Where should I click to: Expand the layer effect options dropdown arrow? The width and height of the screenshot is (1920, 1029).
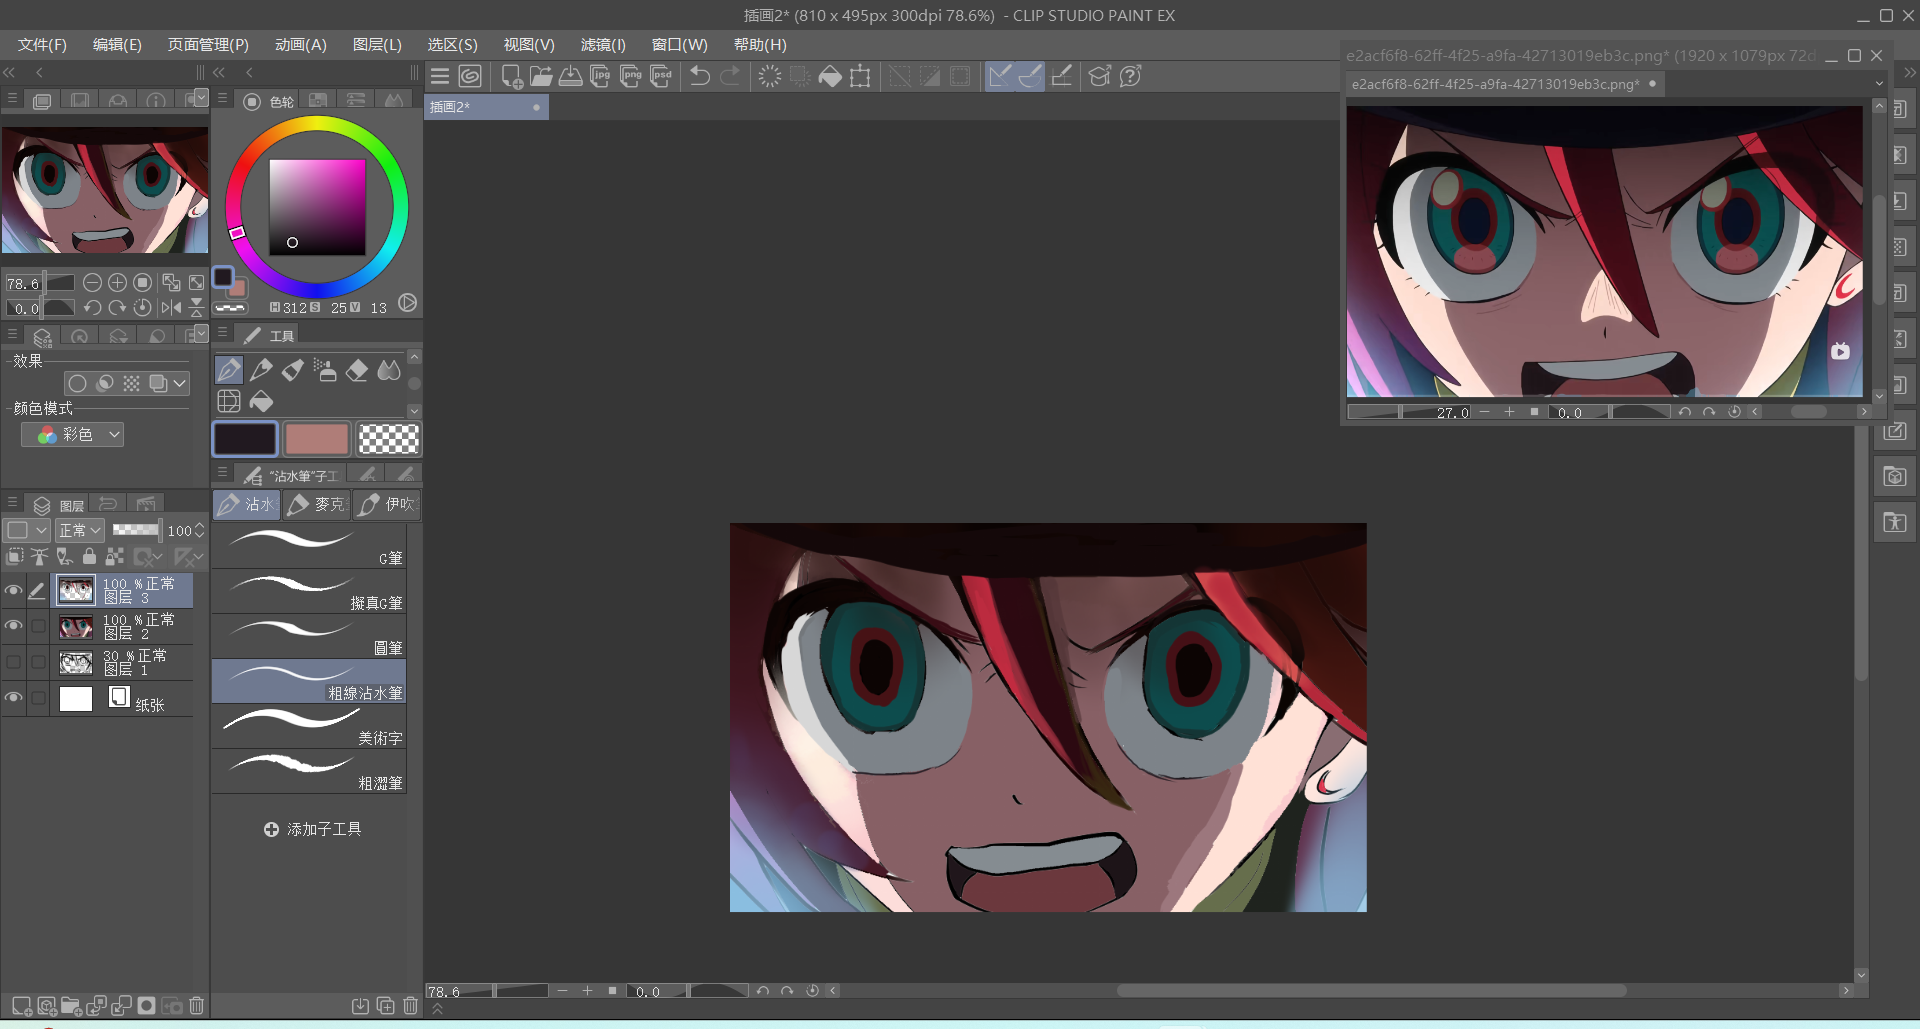[180, 383]
